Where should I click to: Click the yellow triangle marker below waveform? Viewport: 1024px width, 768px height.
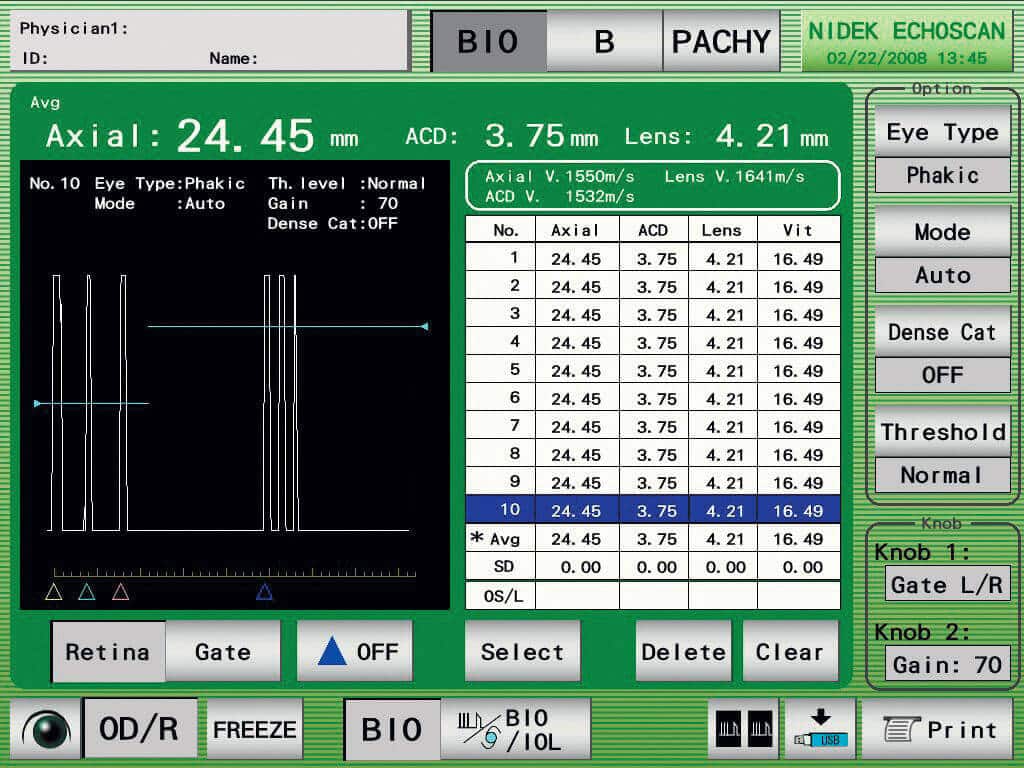pyautogui.click(x=54, y=592)
